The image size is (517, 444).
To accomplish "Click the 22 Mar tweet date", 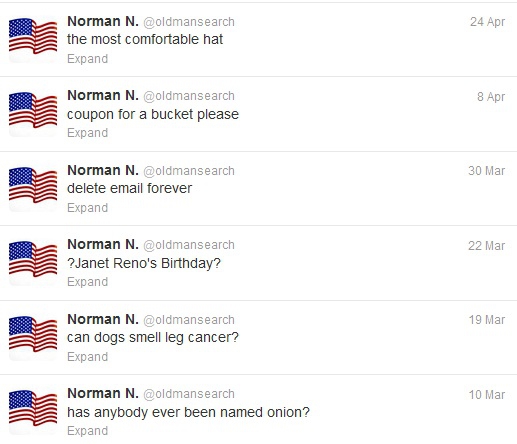I will point(486,246).
